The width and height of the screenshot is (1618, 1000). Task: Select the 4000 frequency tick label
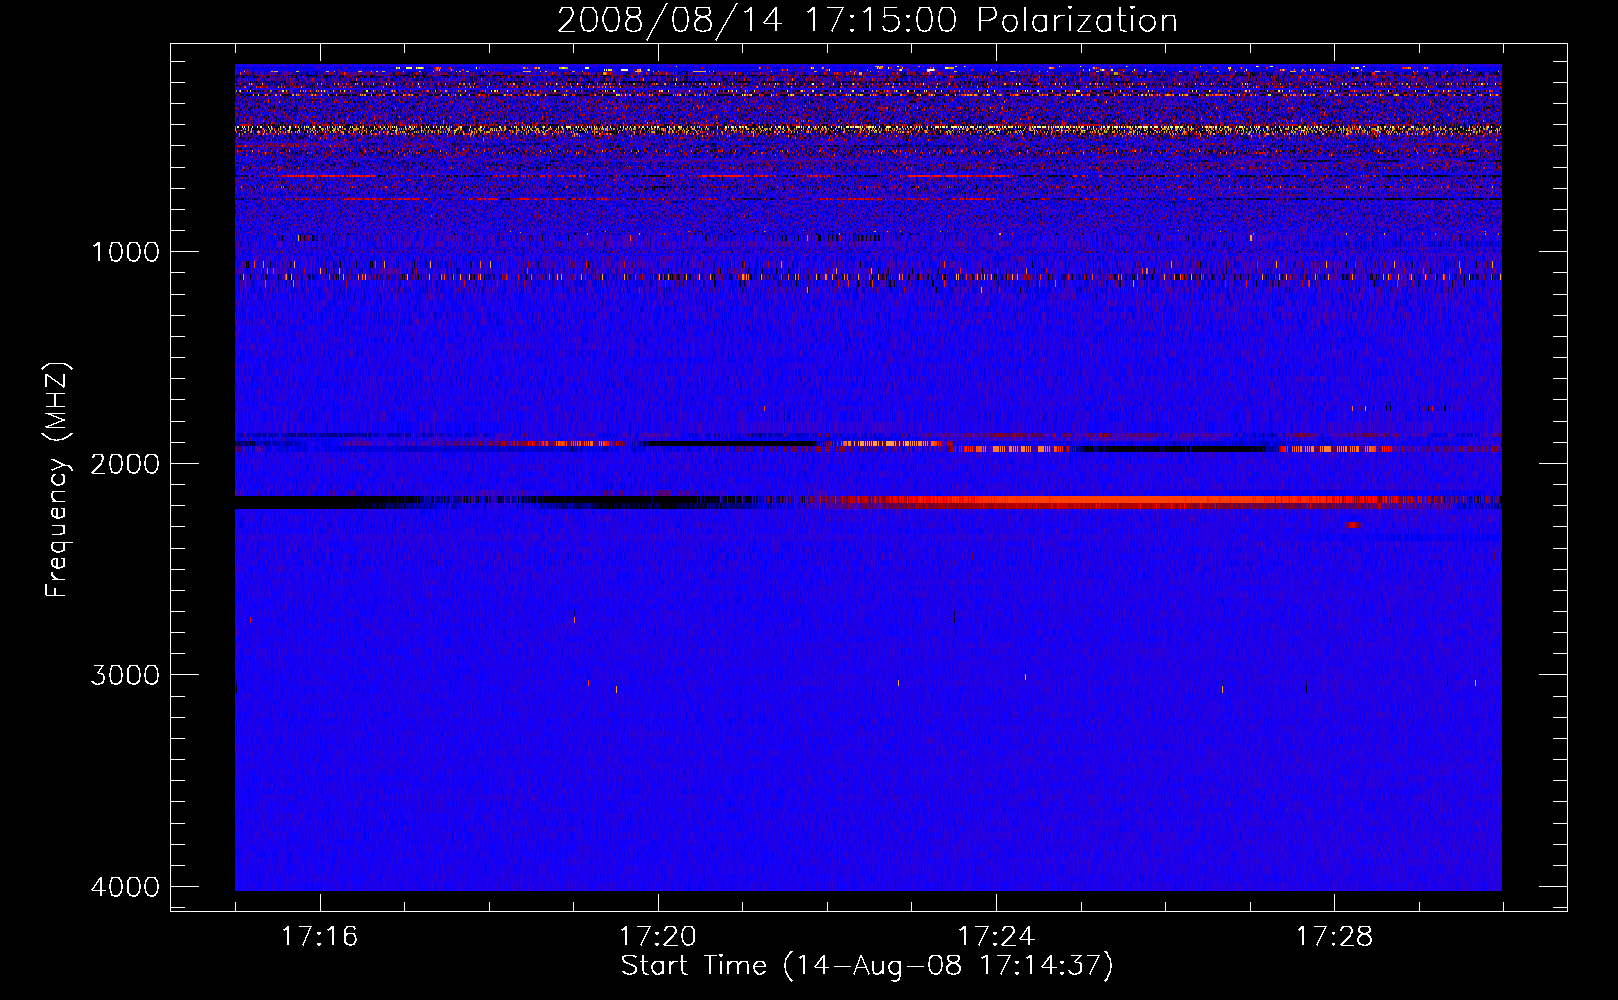pyautogui.click(x=125, y=887)
